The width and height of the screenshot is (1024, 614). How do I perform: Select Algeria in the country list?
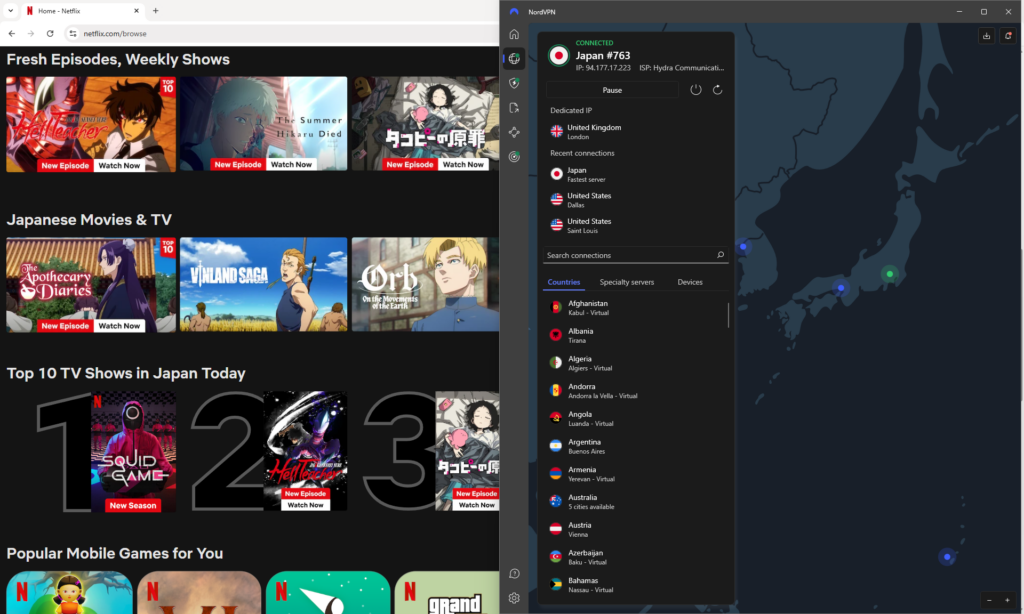pos(635,363)
